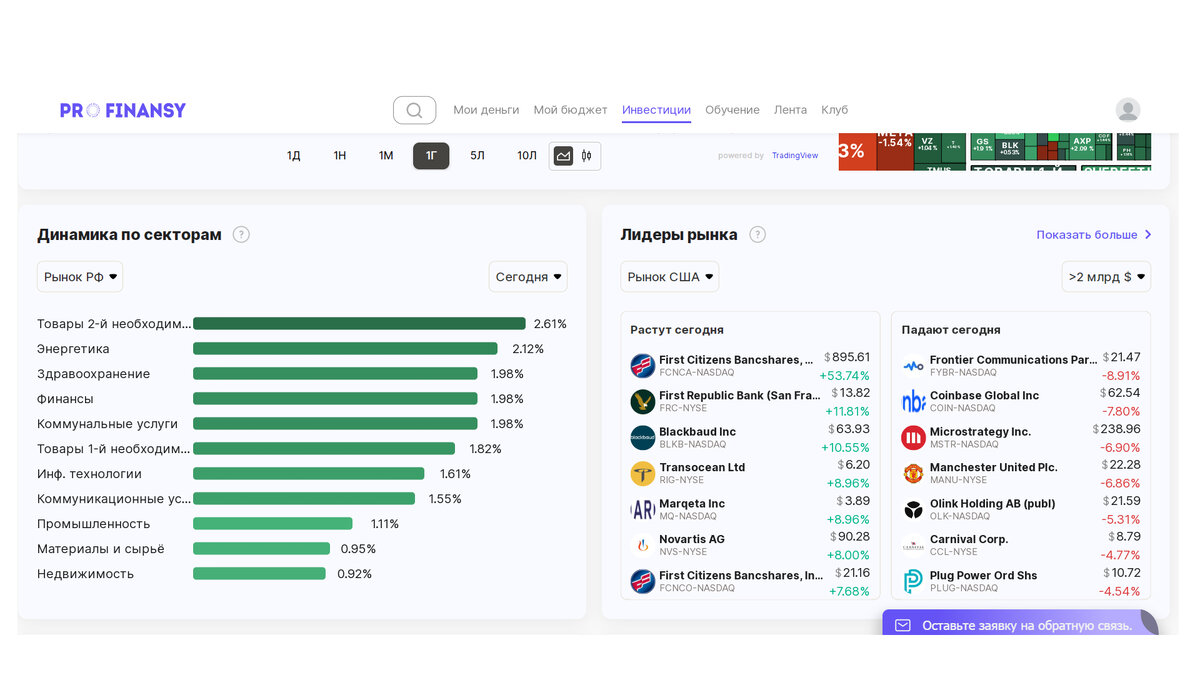Open the Сегодня period dropdown
This screenshot has height=675, width=1200.
point(528,276)
